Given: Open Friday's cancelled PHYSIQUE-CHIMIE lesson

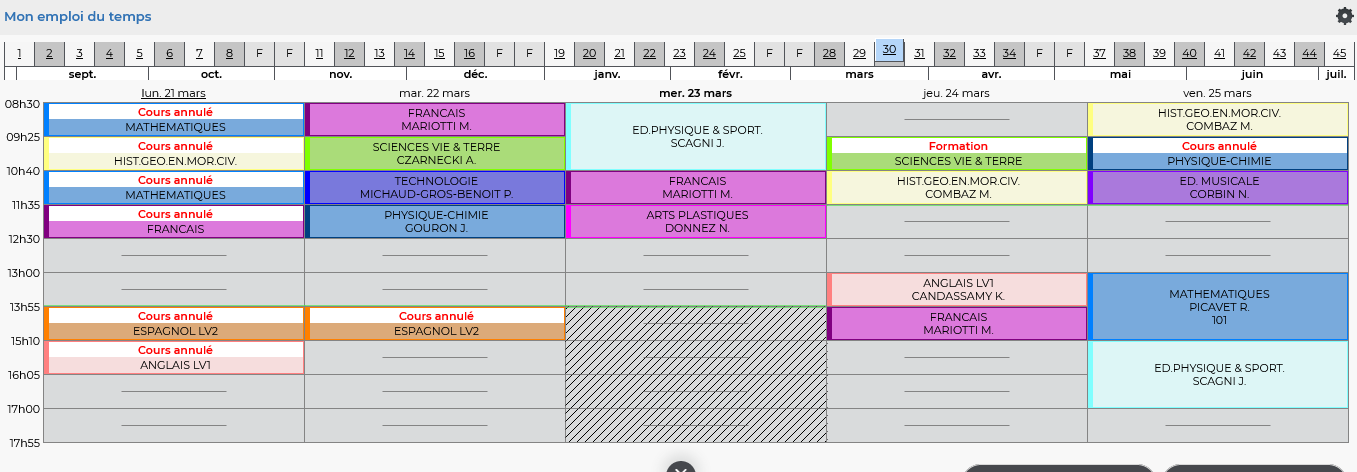Looking at the screenshot, I should [x=1218, y=153].
